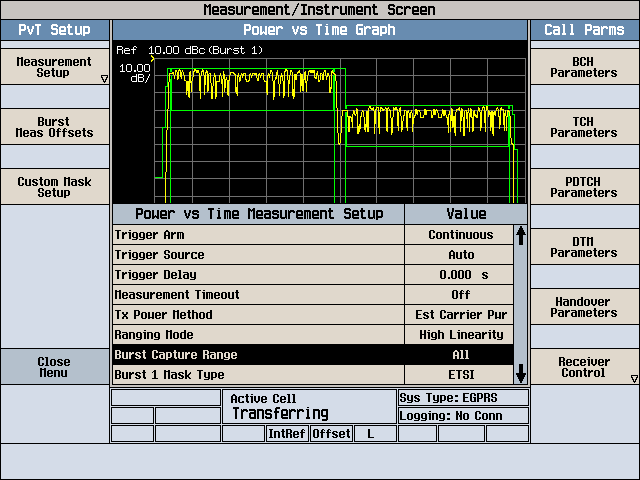Click the Value column header
The image size is (640, 480).
[x=466, y=214]
